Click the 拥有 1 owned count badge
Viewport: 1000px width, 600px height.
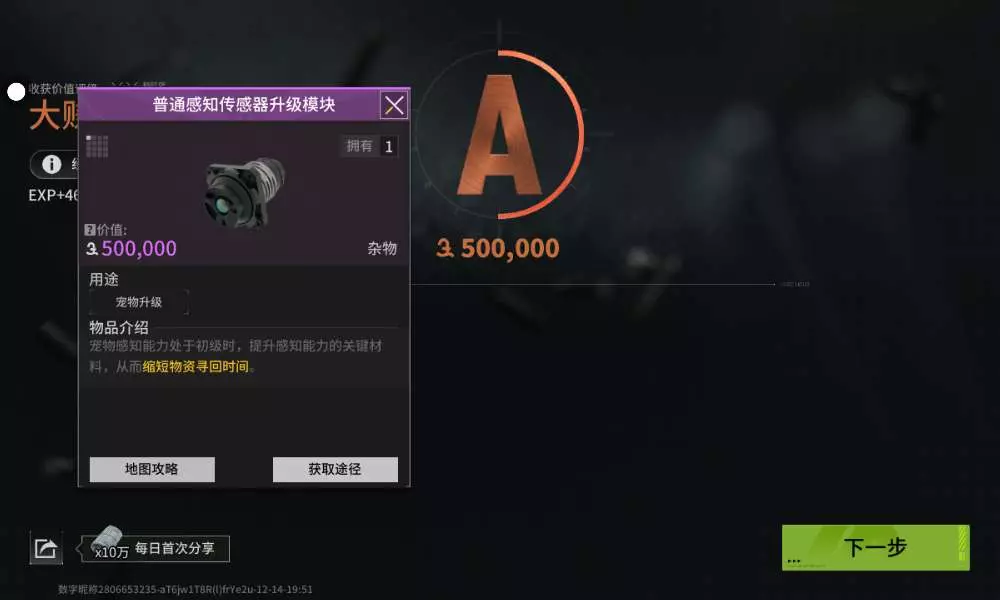coord(369,146)
